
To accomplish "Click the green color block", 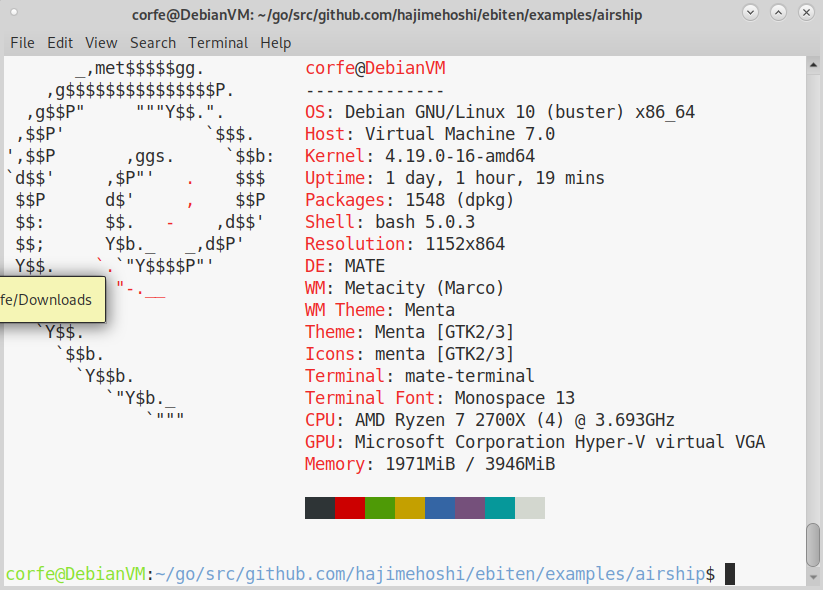I will [379, 508].
